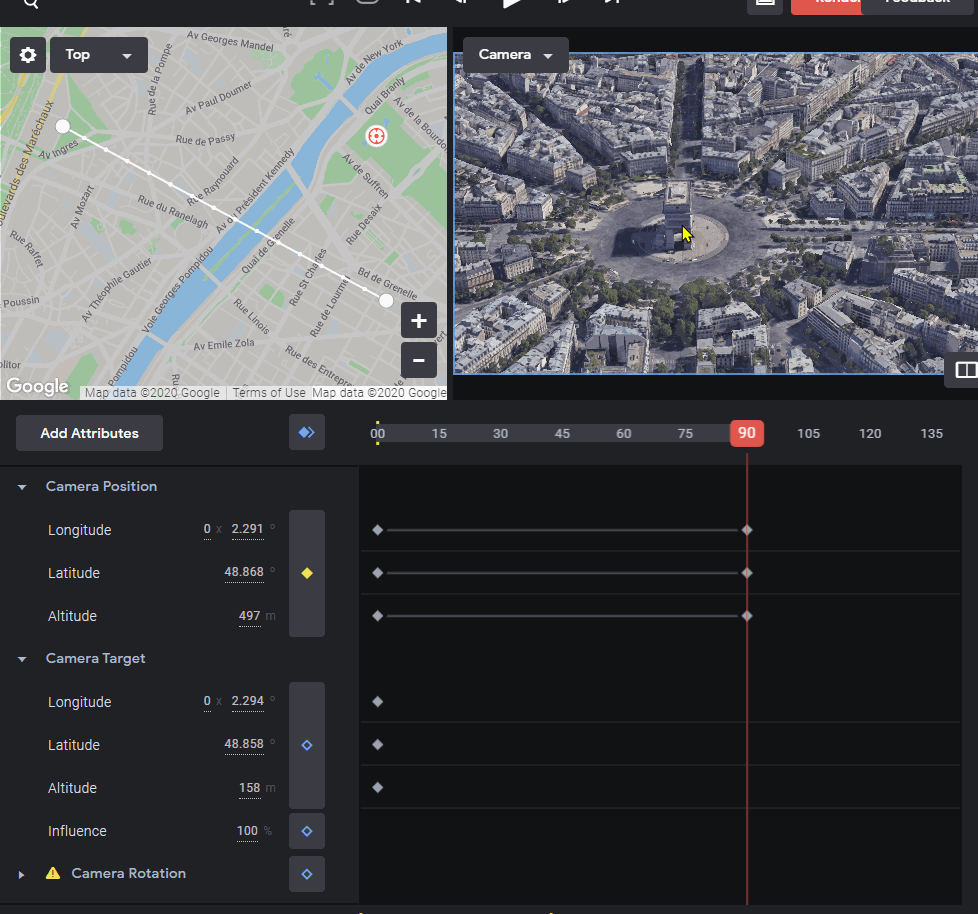Click the red camera target marker on map

[376, 136]
